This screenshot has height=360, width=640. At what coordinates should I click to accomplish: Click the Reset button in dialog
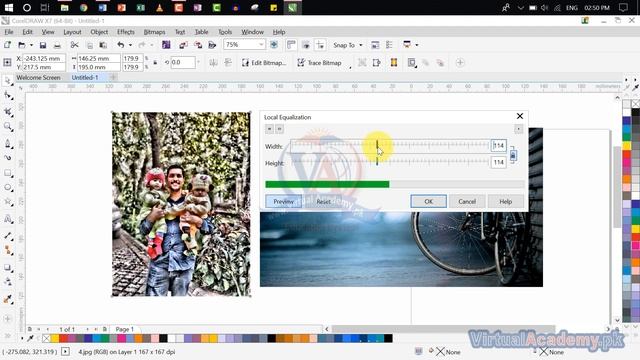[323, 201]
